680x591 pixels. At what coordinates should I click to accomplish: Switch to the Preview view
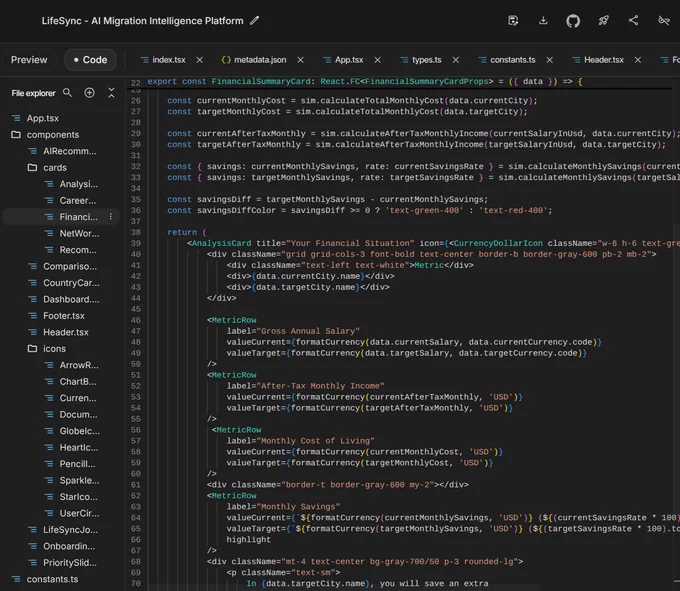point(29,60)
